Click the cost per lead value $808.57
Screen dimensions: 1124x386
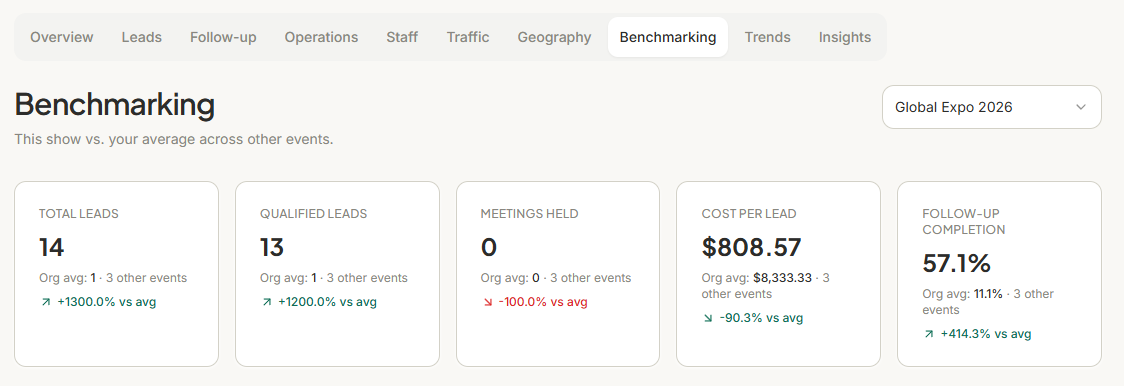[751, 248]
